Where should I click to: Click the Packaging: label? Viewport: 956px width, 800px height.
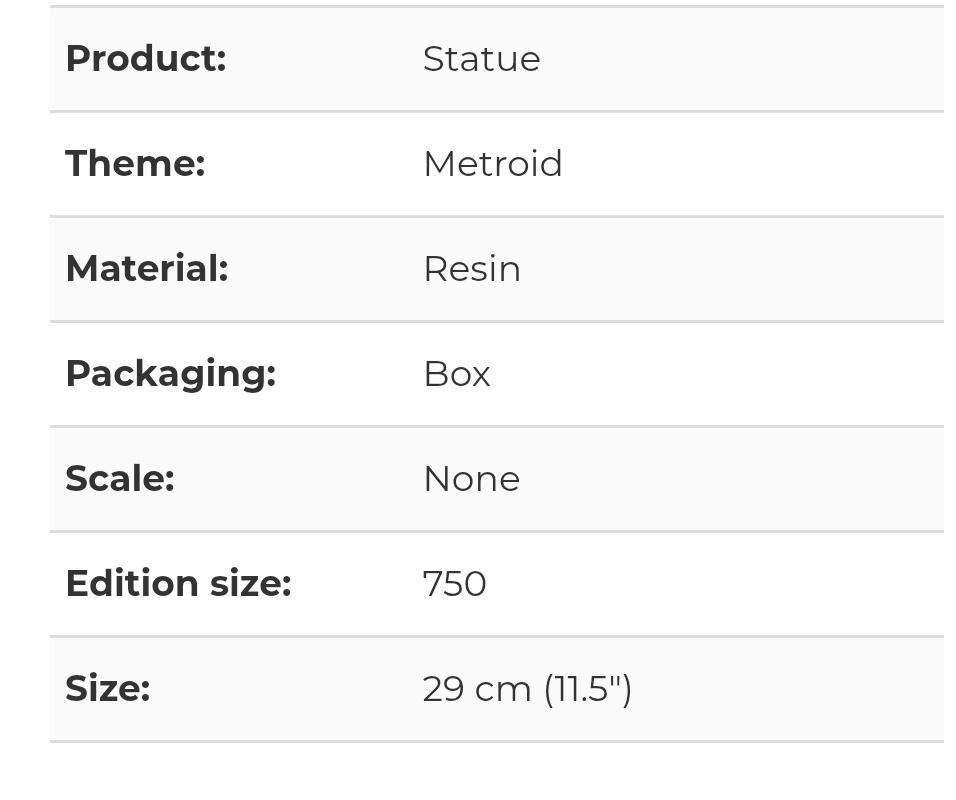coord(170,374)
